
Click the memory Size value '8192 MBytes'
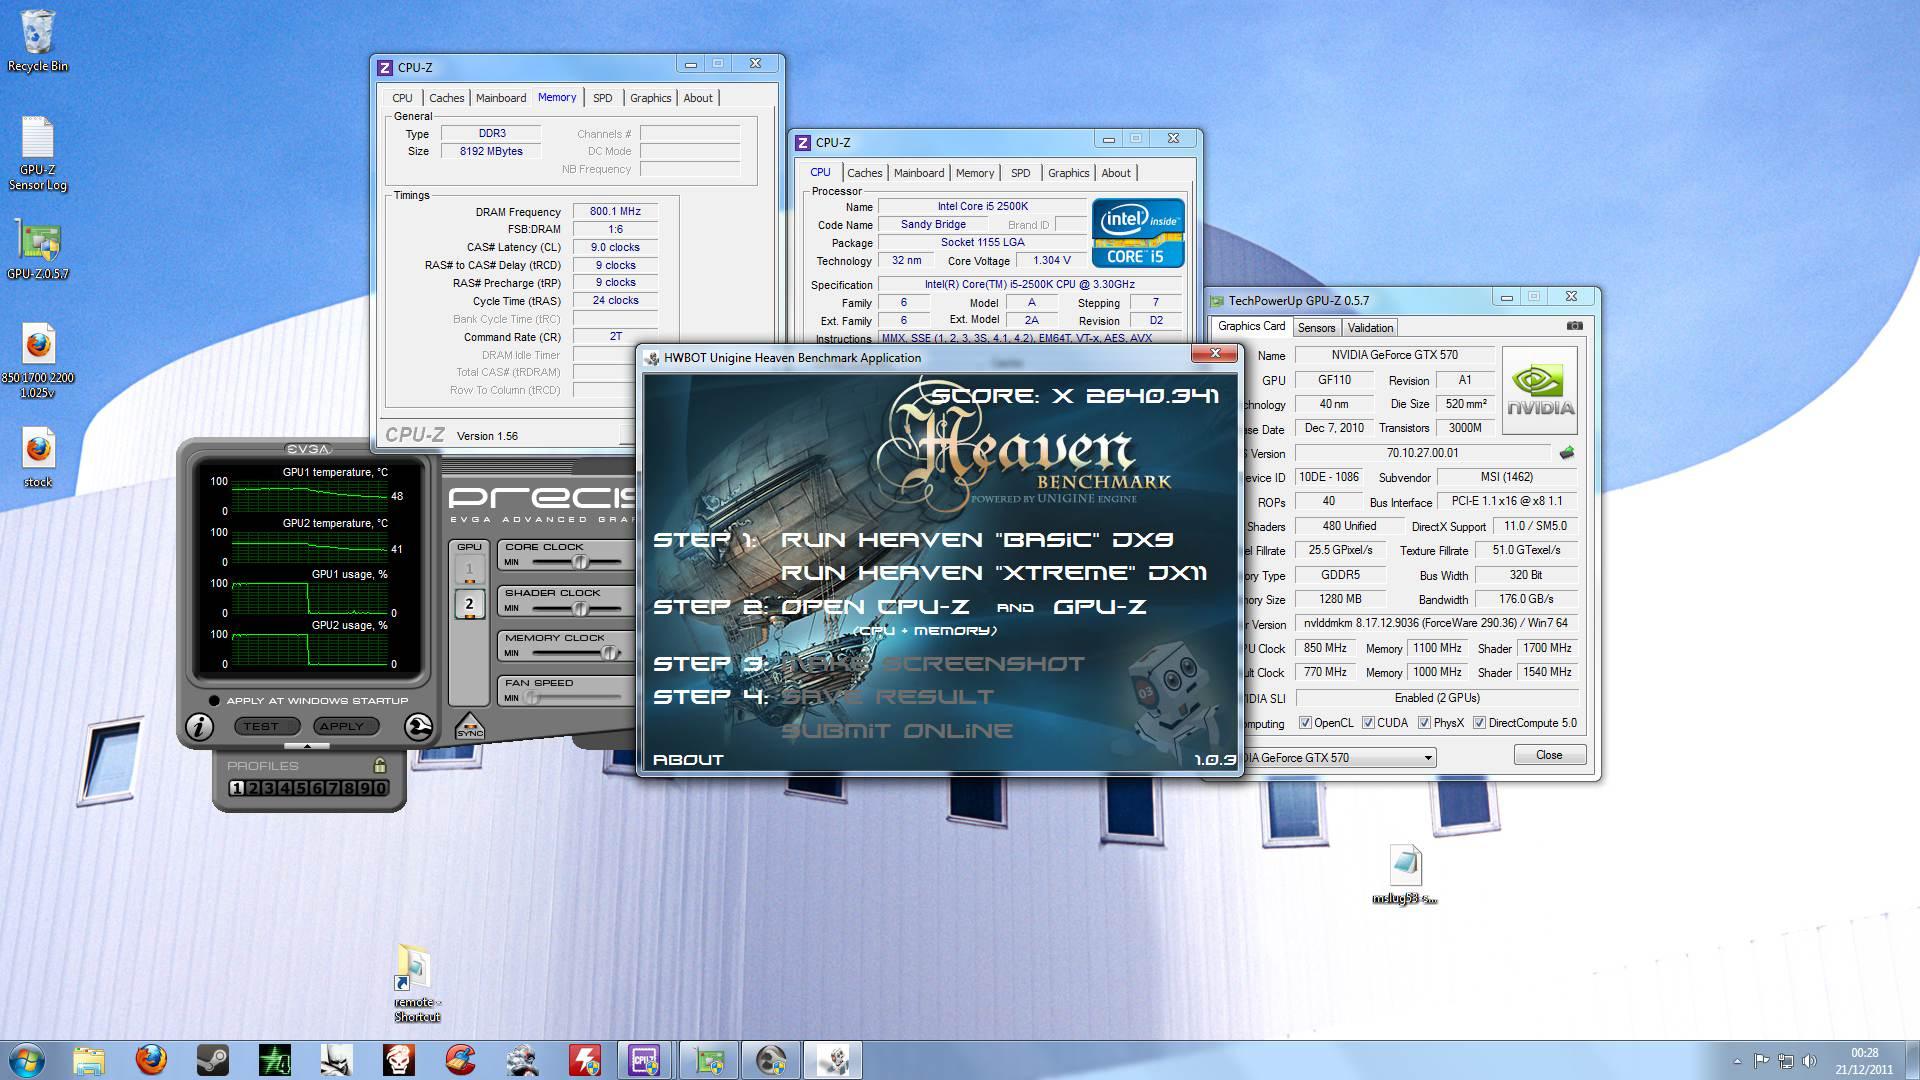[491, 152]
